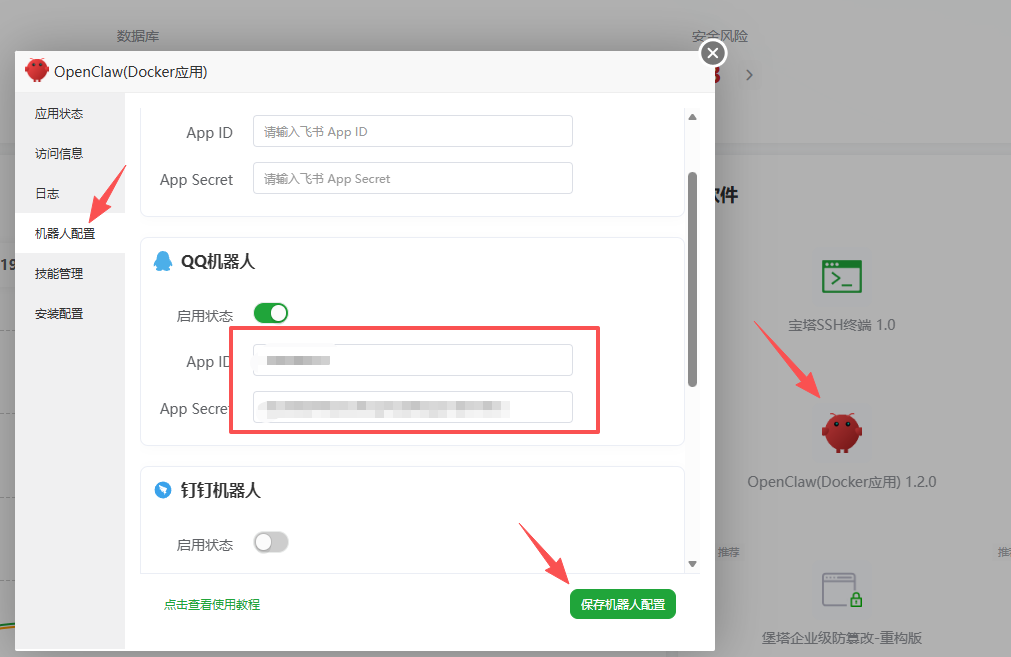Click the 堡塔企业级防篡改-重构版 label
Viewport: 1011px width, 657px height.
coord(841,638)
